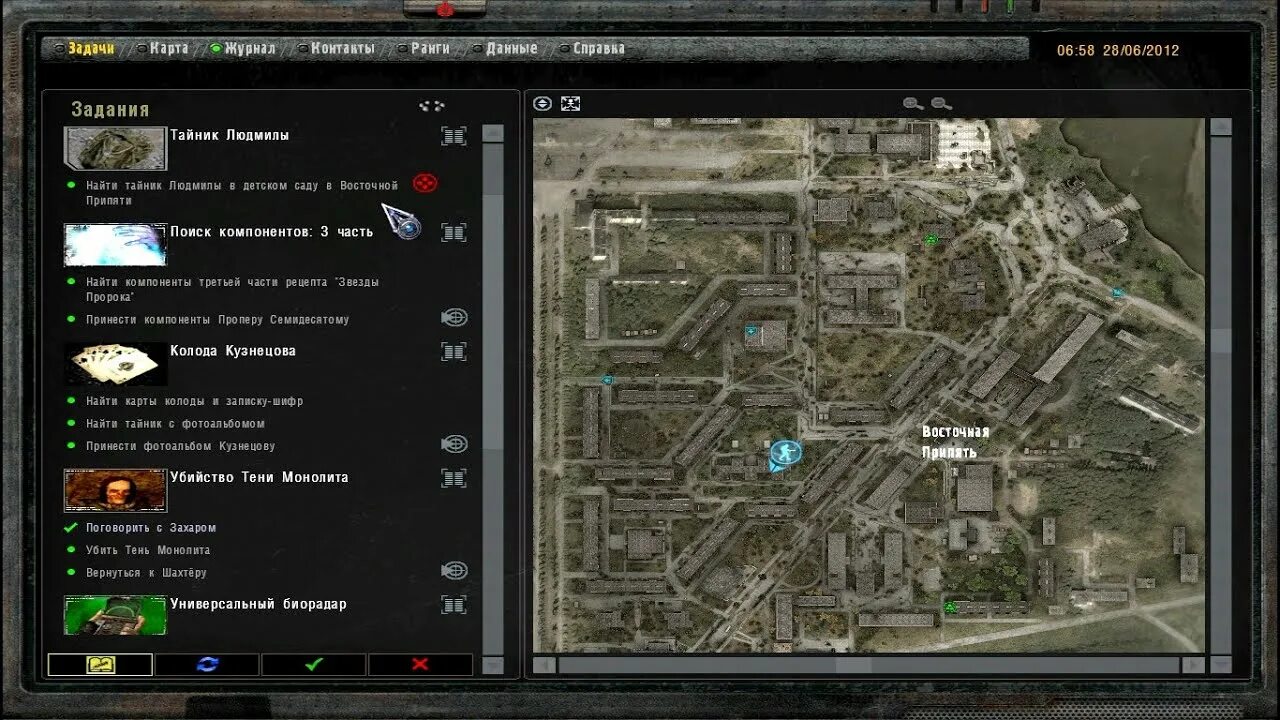The image size is (1280, 720).
Task: Toggle map locator for Принести фотоальбом Кузнецову
Action: tap(455, 444)
